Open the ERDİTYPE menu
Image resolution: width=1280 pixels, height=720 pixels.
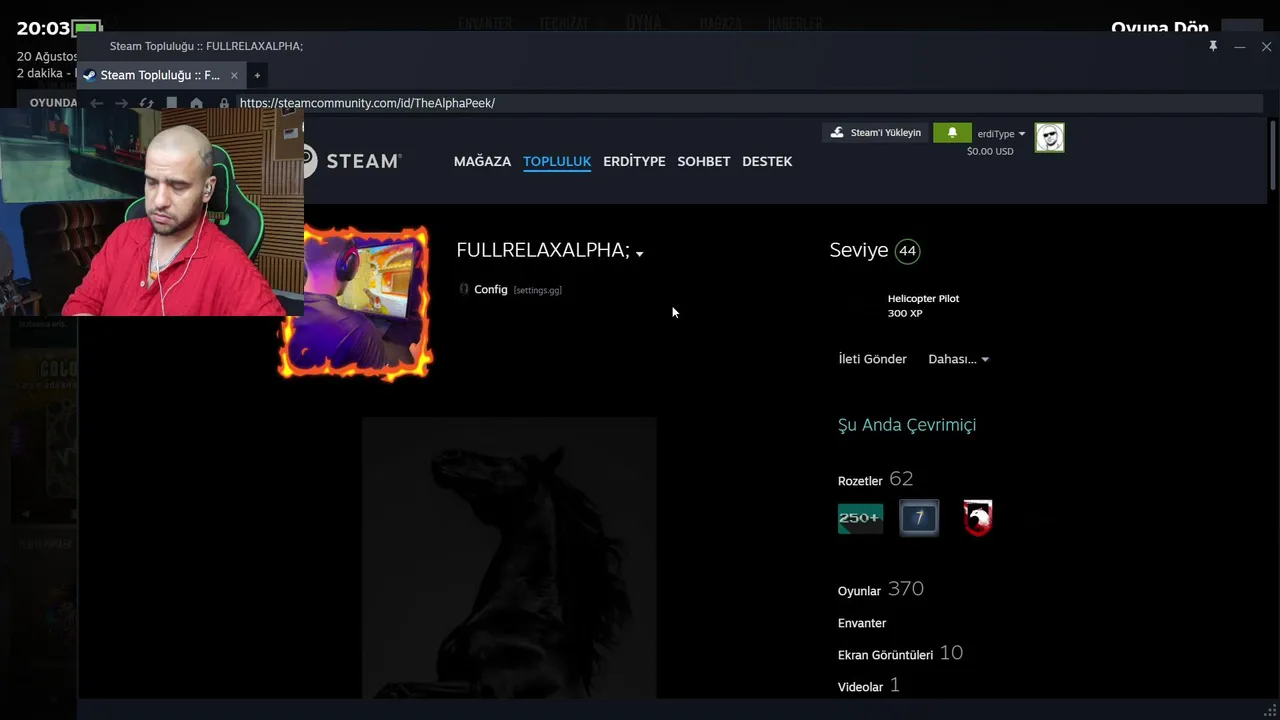634,161
